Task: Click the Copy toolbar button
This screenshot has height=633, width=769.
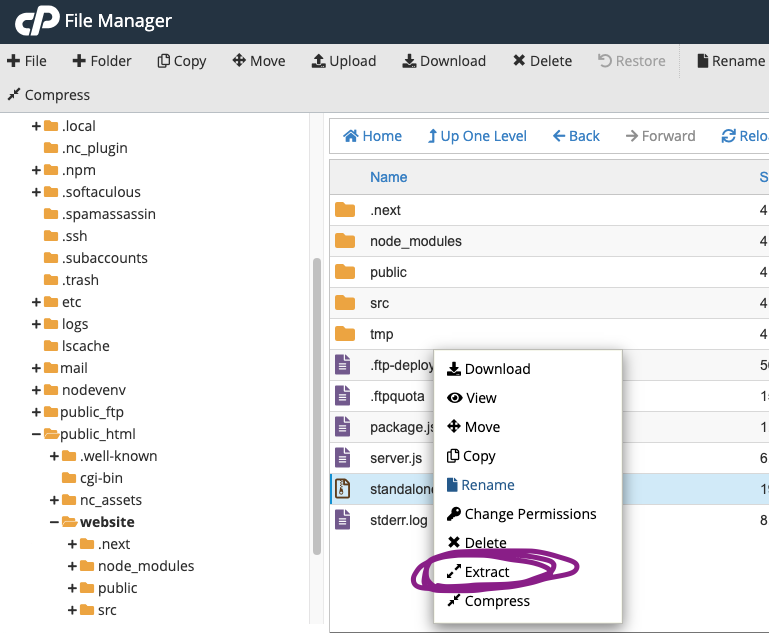Action: click(x=181, y=61)
